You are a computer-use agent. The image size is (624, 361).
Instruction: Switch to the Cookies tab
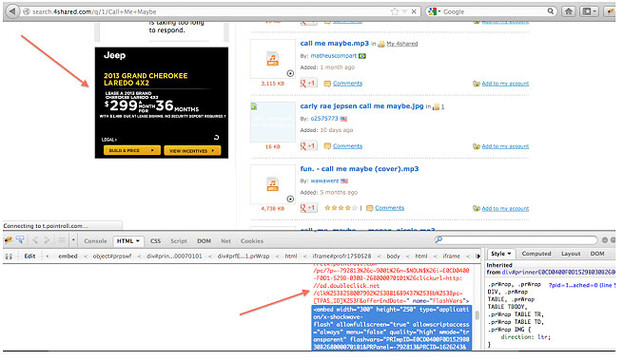tap(252, 241)
